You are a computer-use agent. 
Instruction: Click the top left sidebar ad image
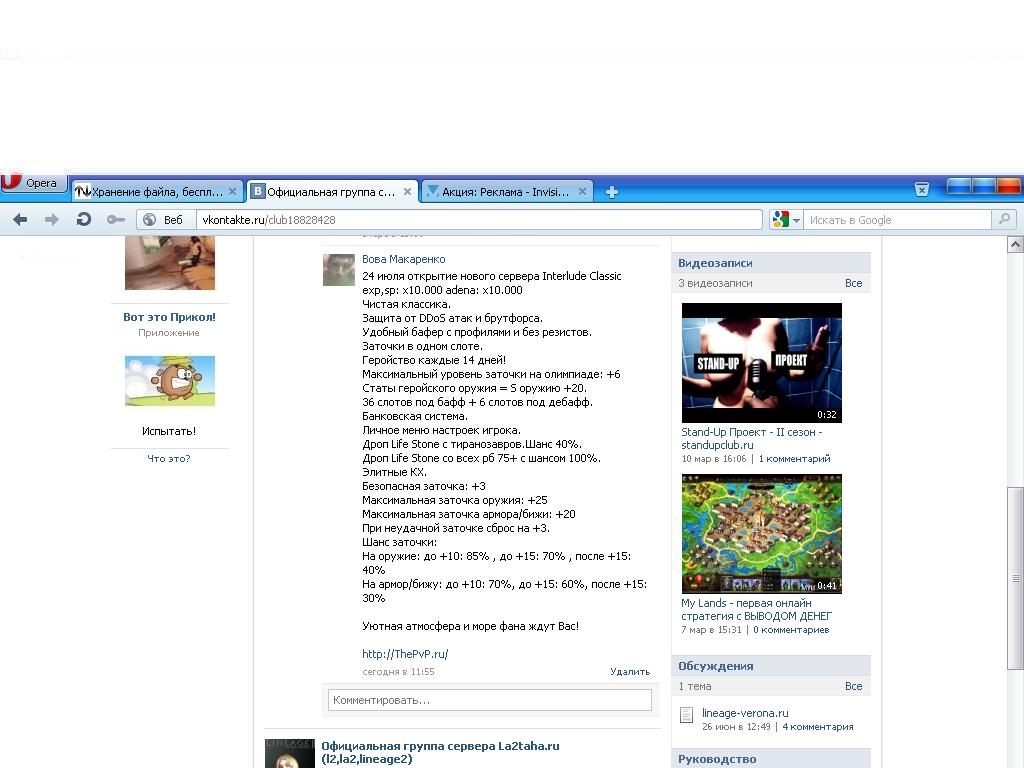(170, 263)
